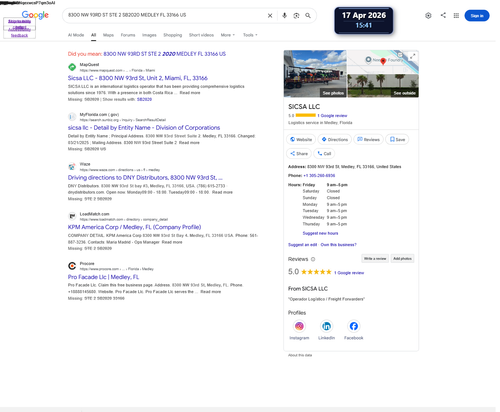Click the Google logo
Viewport: 500px width, 412px height.
pos(35,15)
